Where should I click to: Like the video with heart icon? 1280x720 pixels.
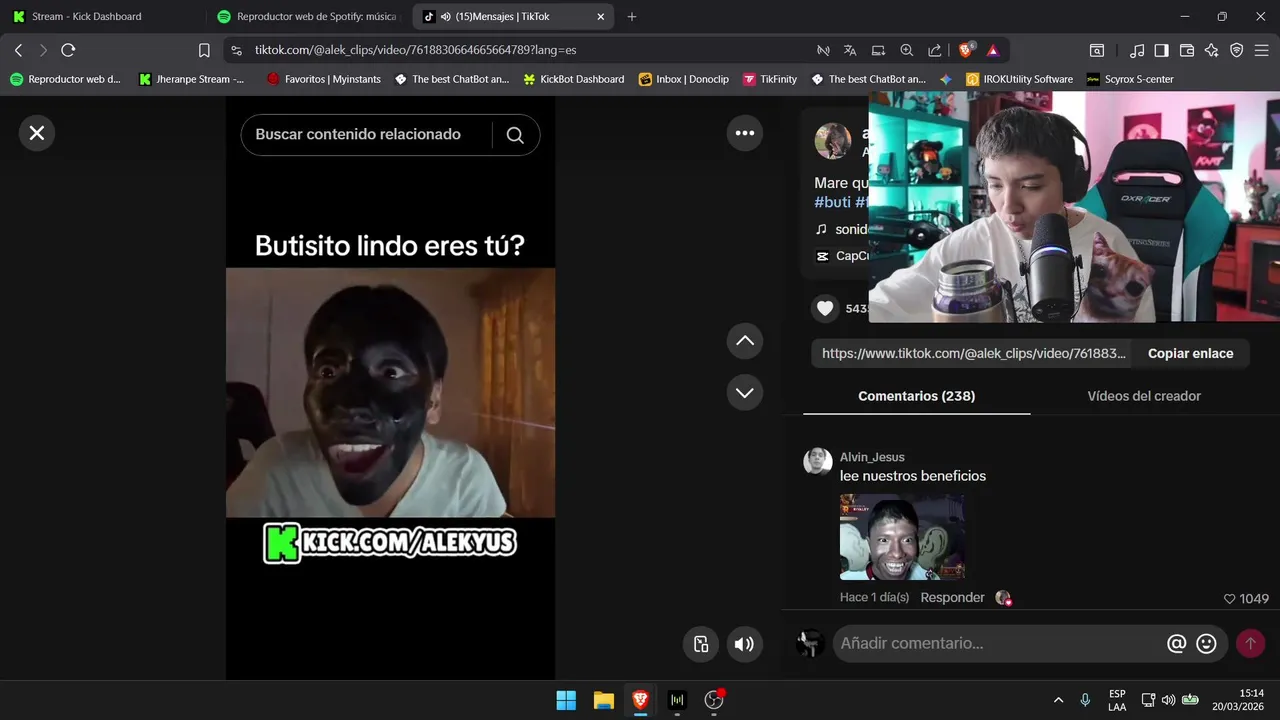[825, 308]
